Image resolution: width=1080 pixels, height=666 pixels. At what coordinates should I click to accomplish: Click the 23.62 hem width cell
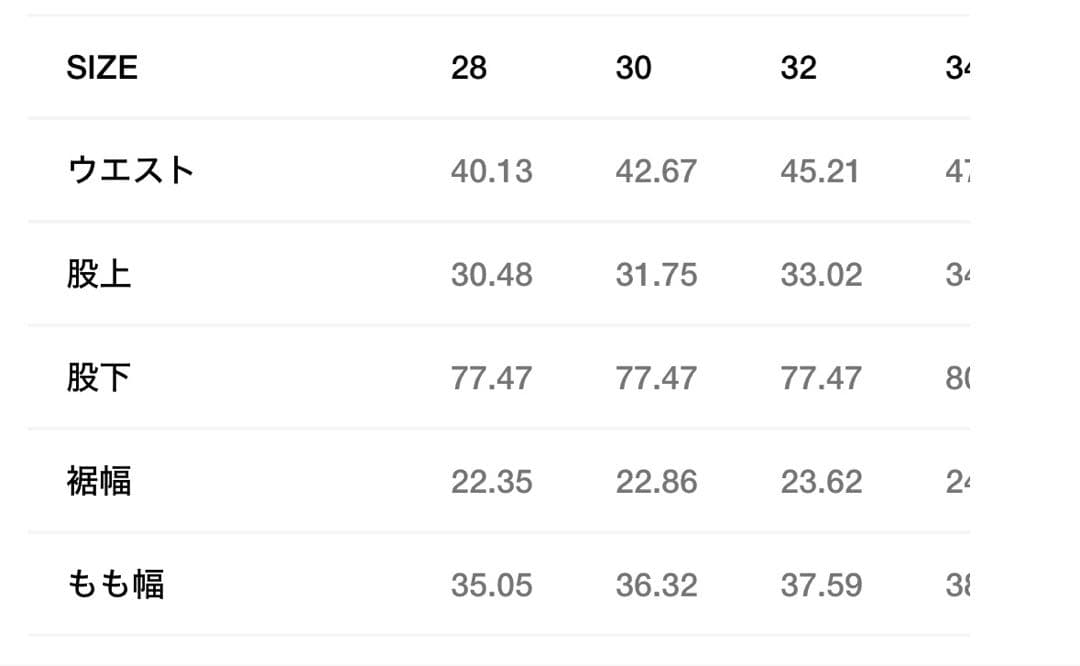[821, 482]
